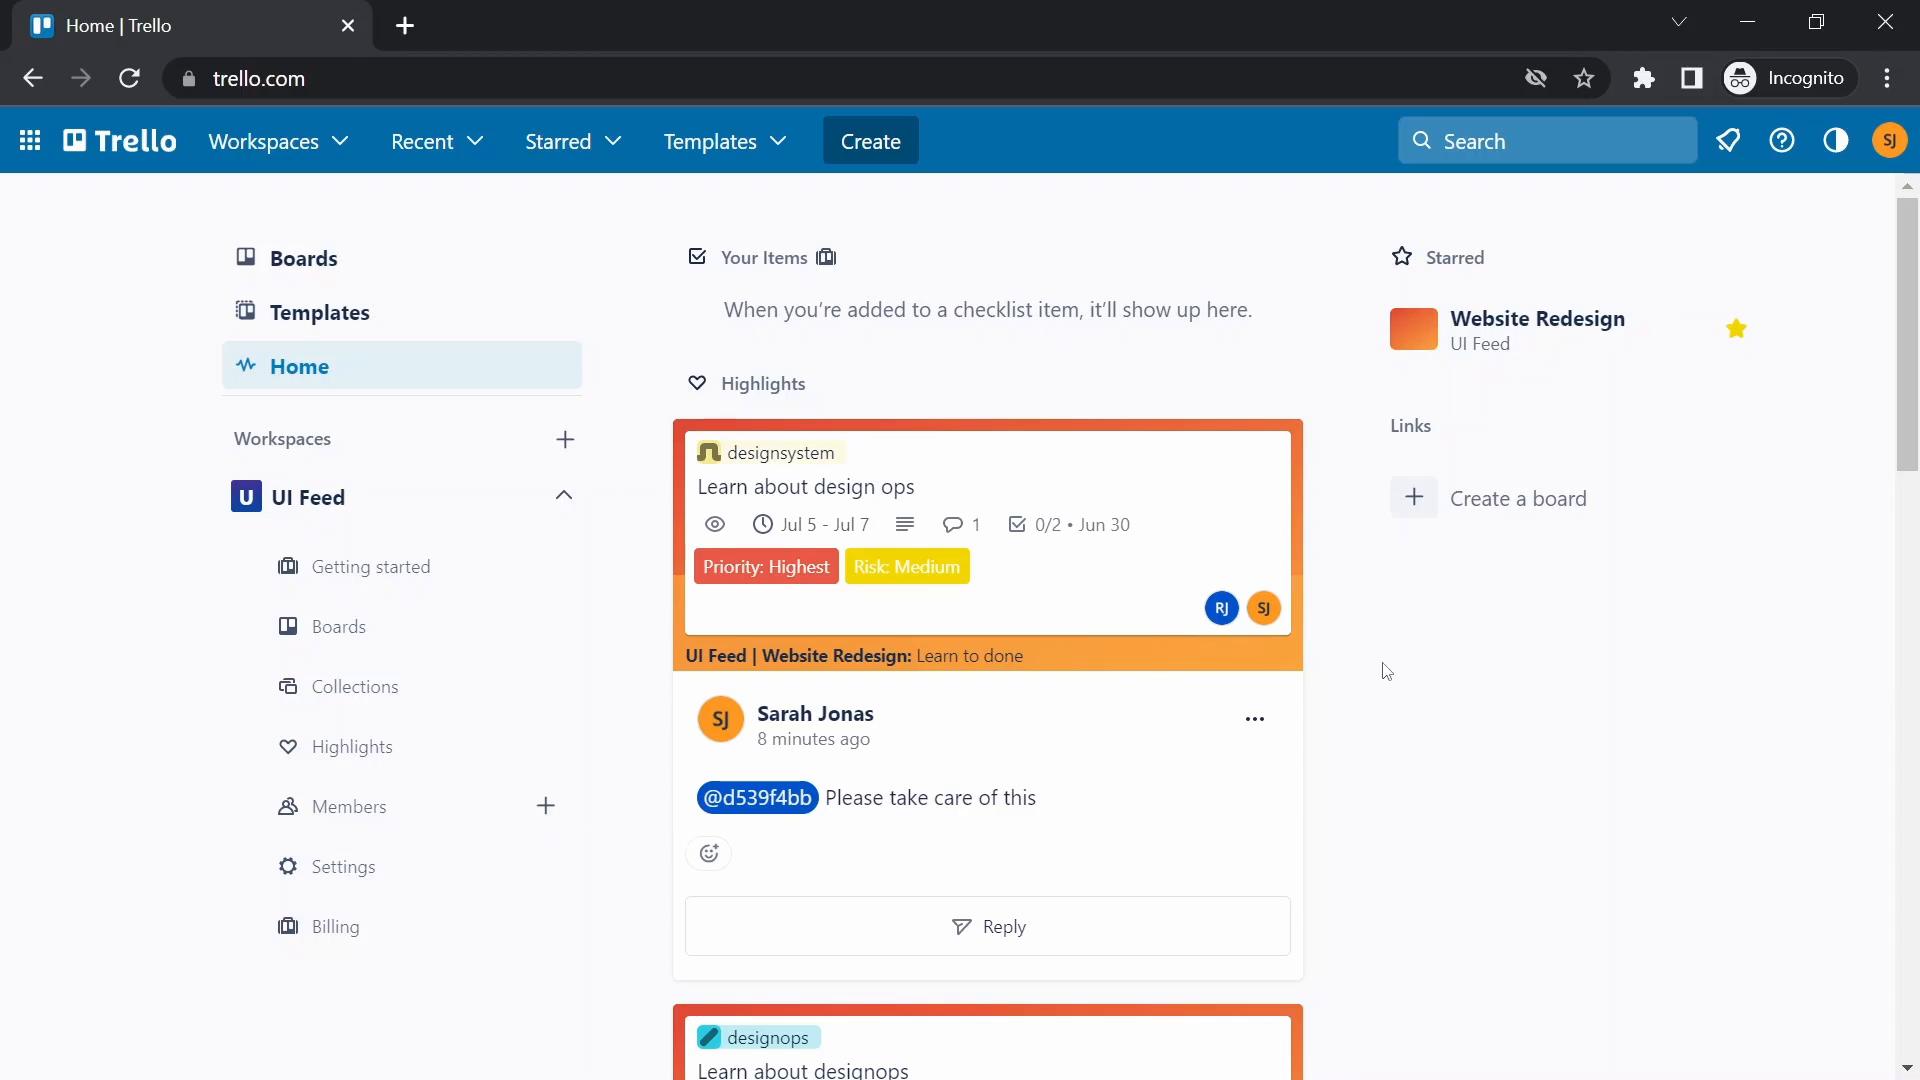Viewport: 1920px width, 1080px height.
Task: Open the Templates menu in top nav
Action: (x=723, y=141)
